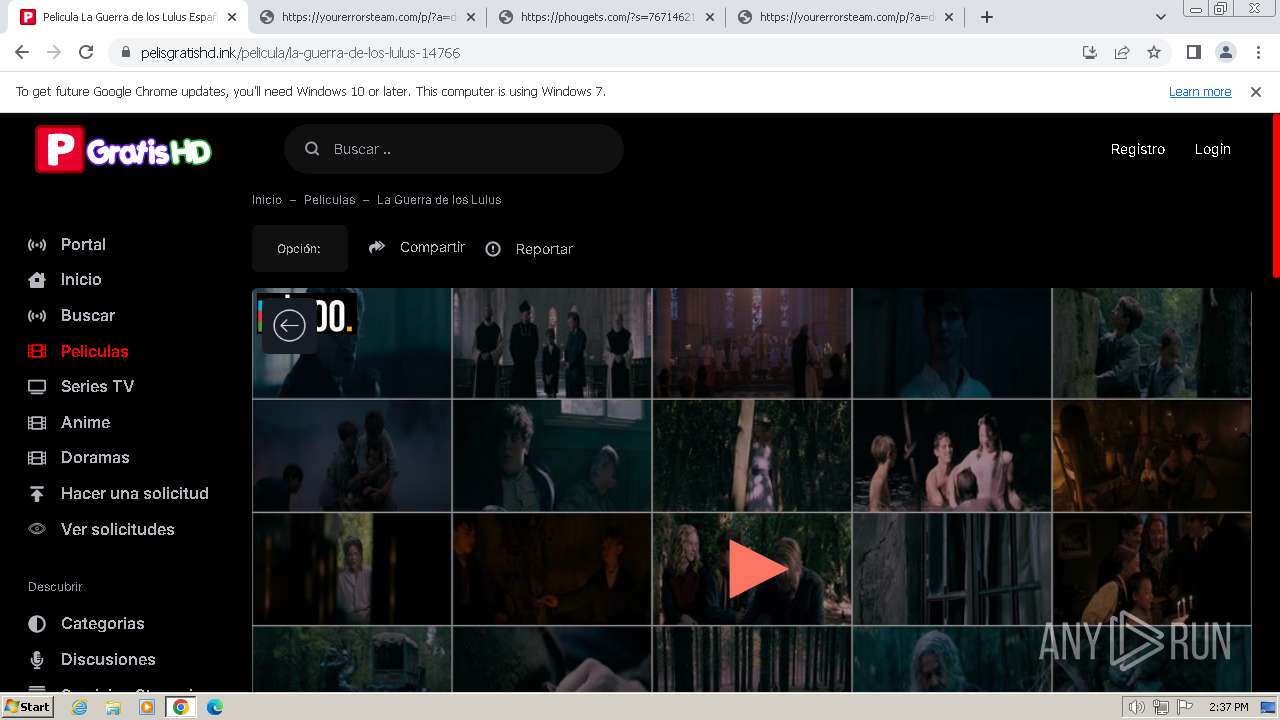Click the Buscar broadcast icon in sidebar

(x=37, y=316)
